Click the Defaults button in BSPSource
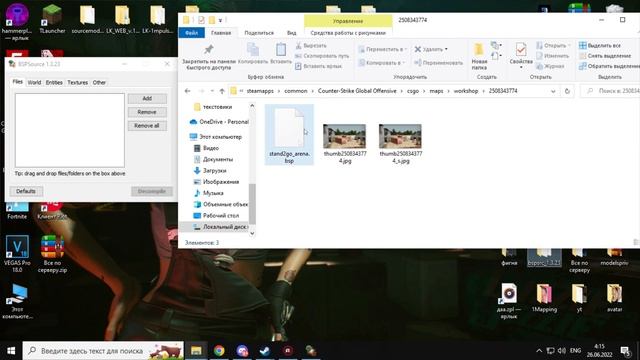This screenshot has height=360, width=640. click(x=26, y=191)
